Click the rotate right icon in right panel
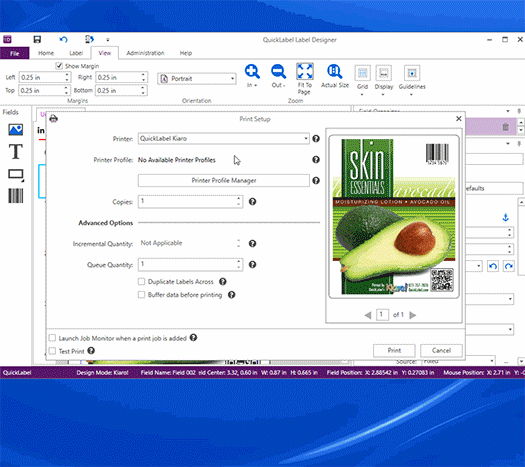The width and height of the screenshot is (525, 467). click(509, 266)
